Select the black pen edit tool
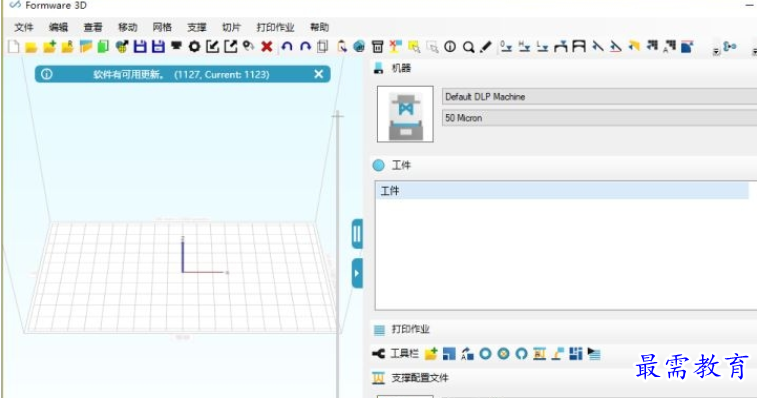This screenshot has height=398, width=757. pyautogui.click(x=486, y=47)
